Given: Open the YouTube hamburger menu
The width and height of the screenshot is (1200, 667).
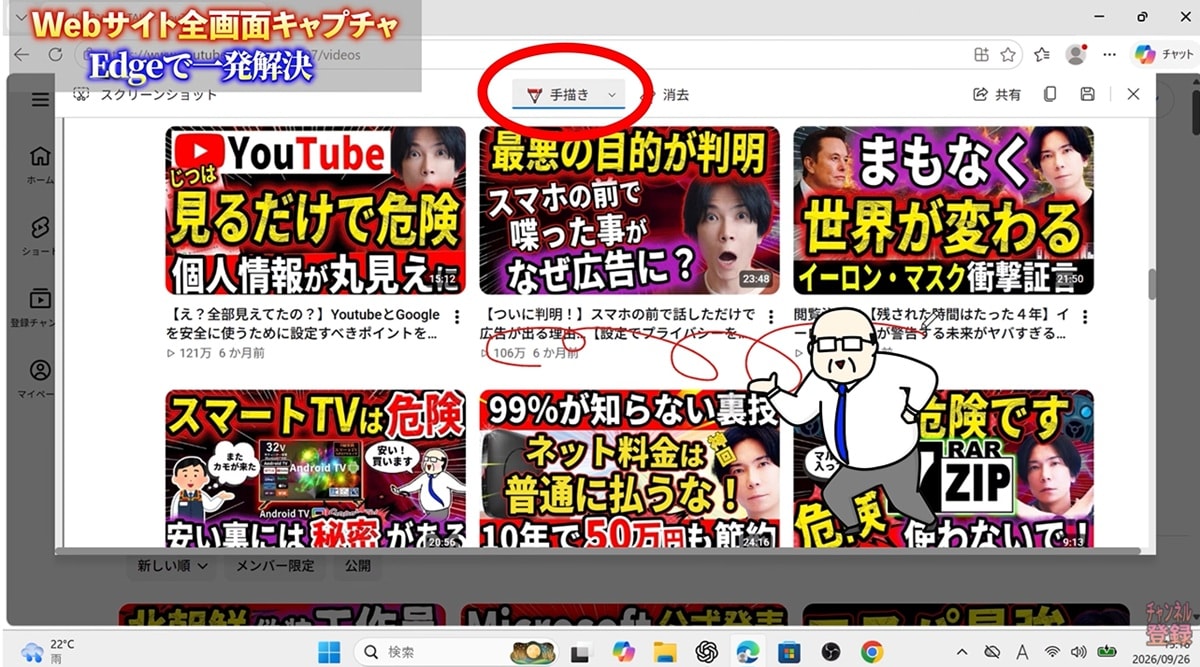Looking at the screenshot, I should coord(40,99).
